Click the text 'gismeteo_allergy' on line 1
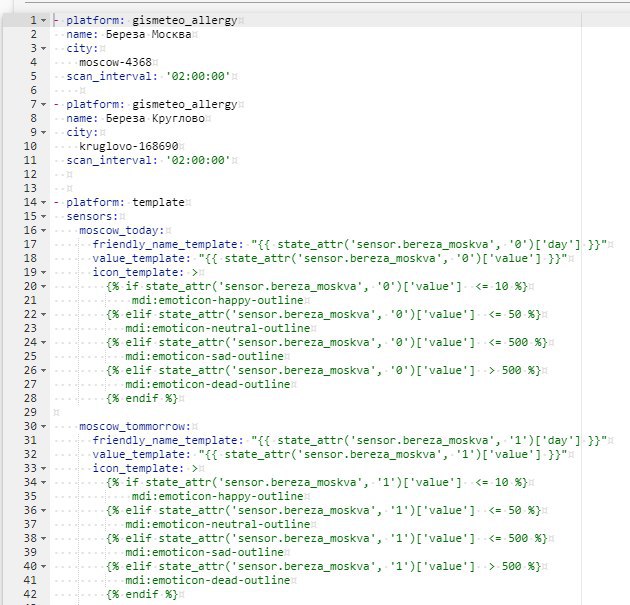 184,20
